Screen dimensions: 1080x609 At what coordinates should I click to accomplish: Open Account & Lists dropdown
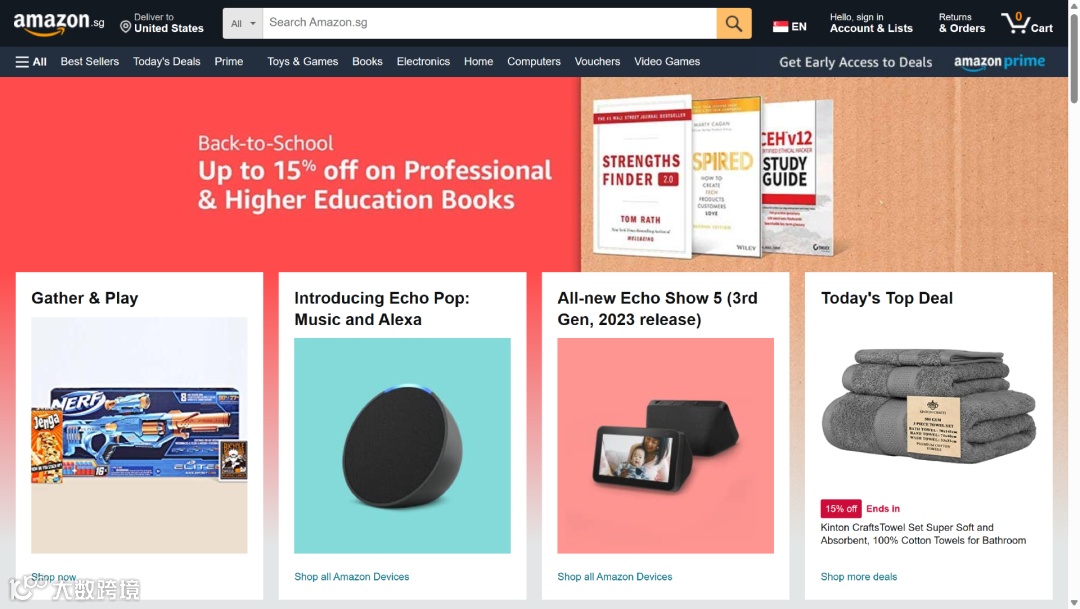click(871, 23)
